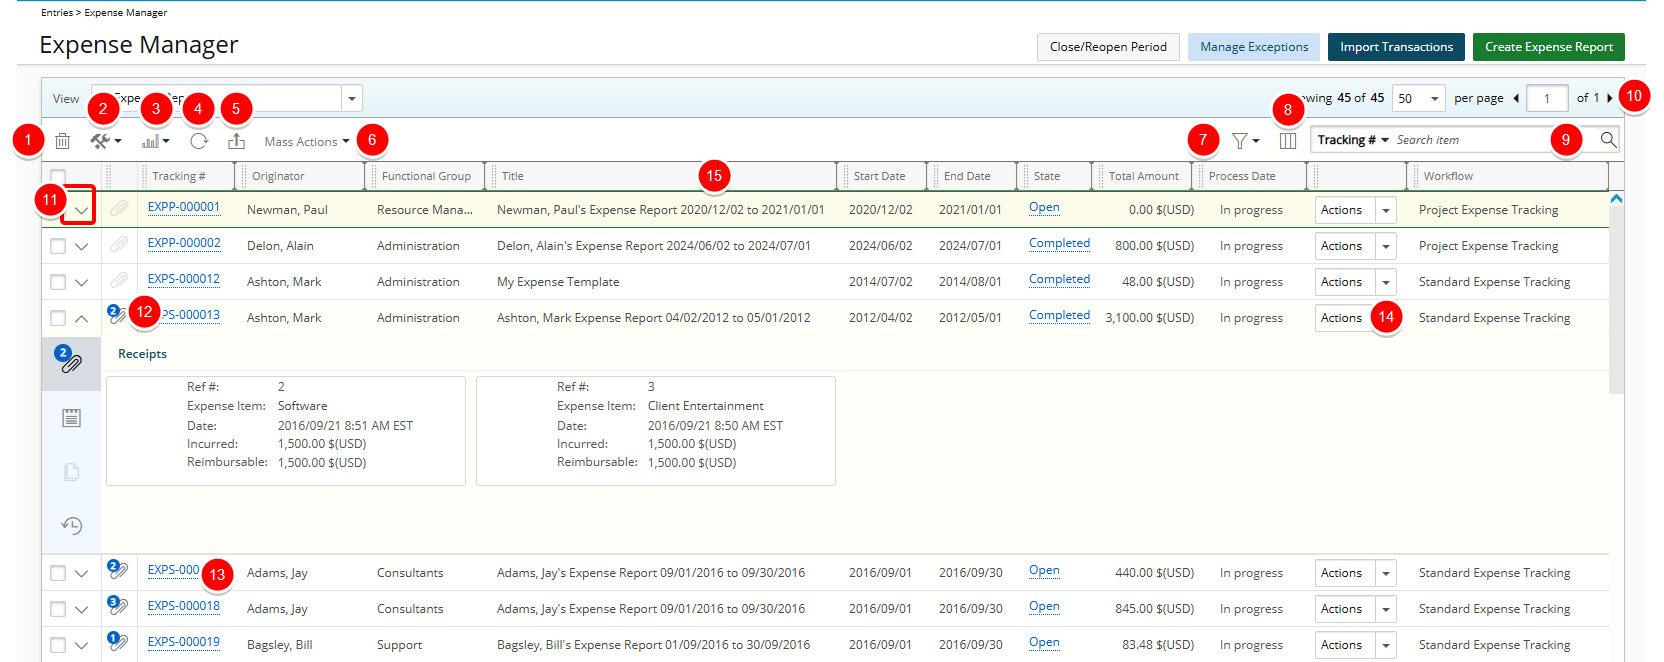
Task: Open the funnel filter menu
Action: tap(1245, 141)
